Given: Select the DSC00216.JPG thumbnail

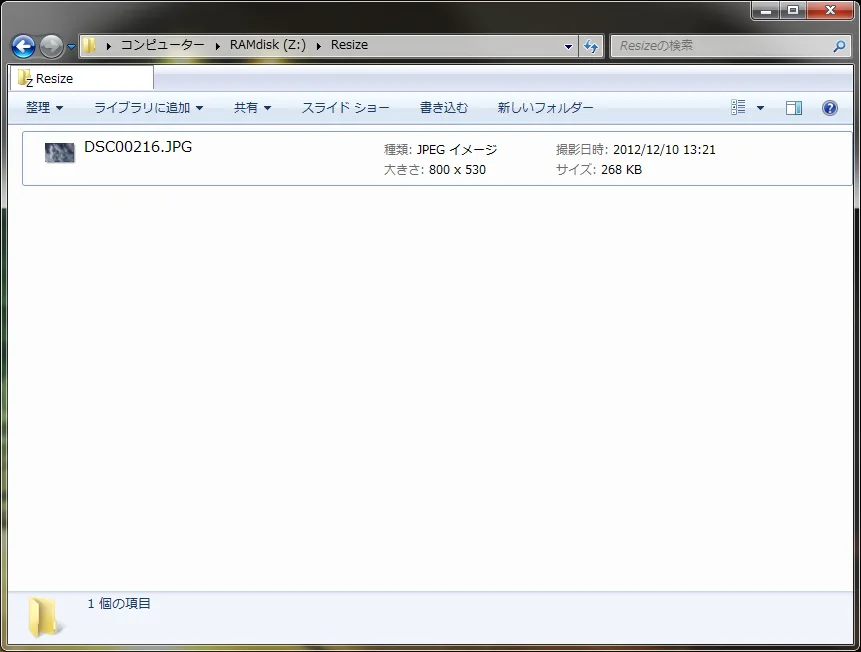Looking at the screenshot, I should tap(60, 153).
